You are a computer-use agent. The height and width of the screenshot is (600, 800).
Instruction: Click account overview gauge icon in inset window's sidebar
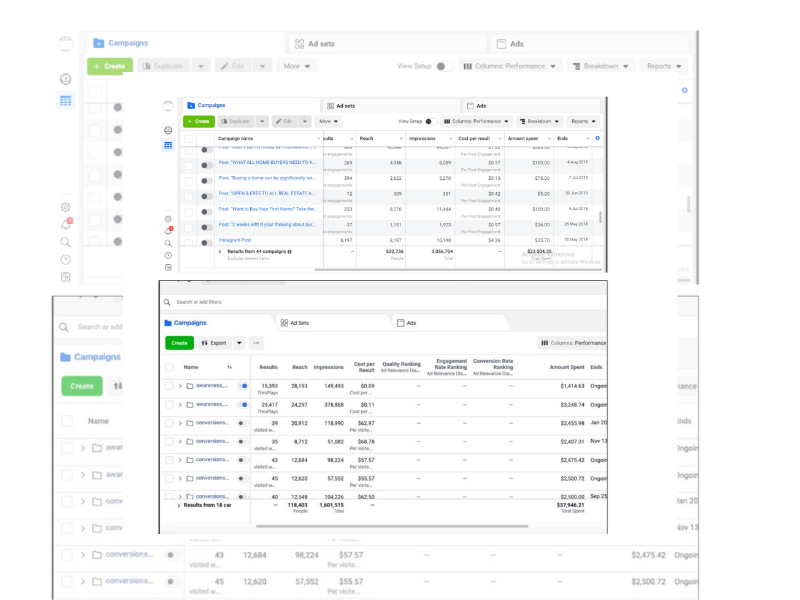point(168,130)
